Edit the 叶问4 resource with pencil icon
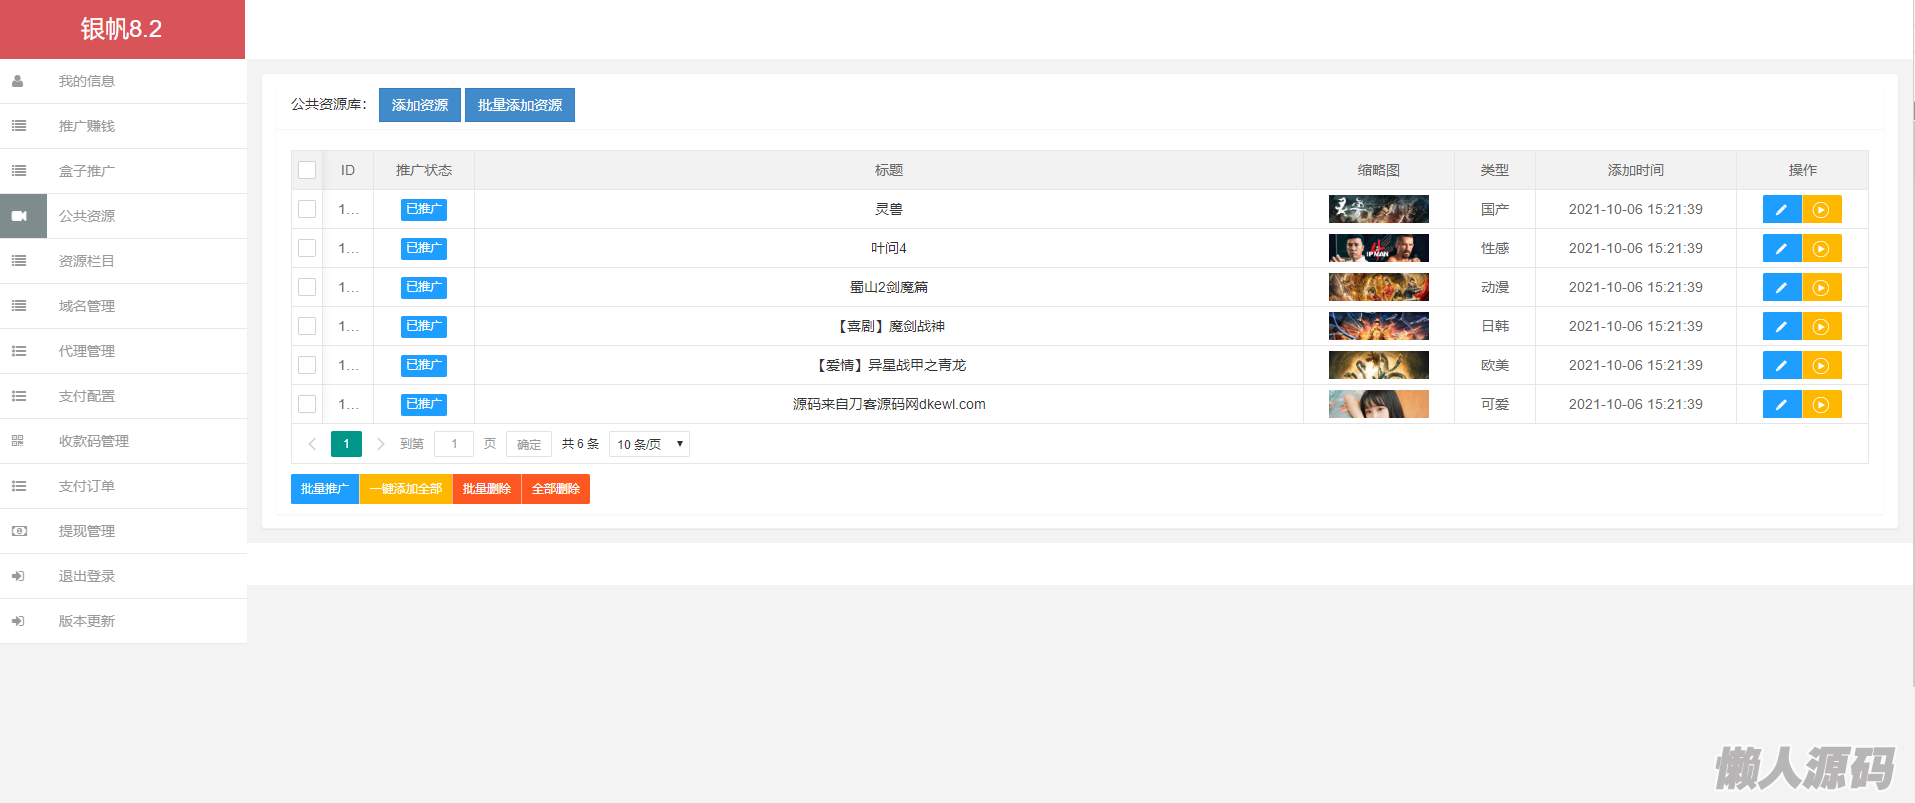This screenshot has width=1915, height=803. click(1781, 249)
